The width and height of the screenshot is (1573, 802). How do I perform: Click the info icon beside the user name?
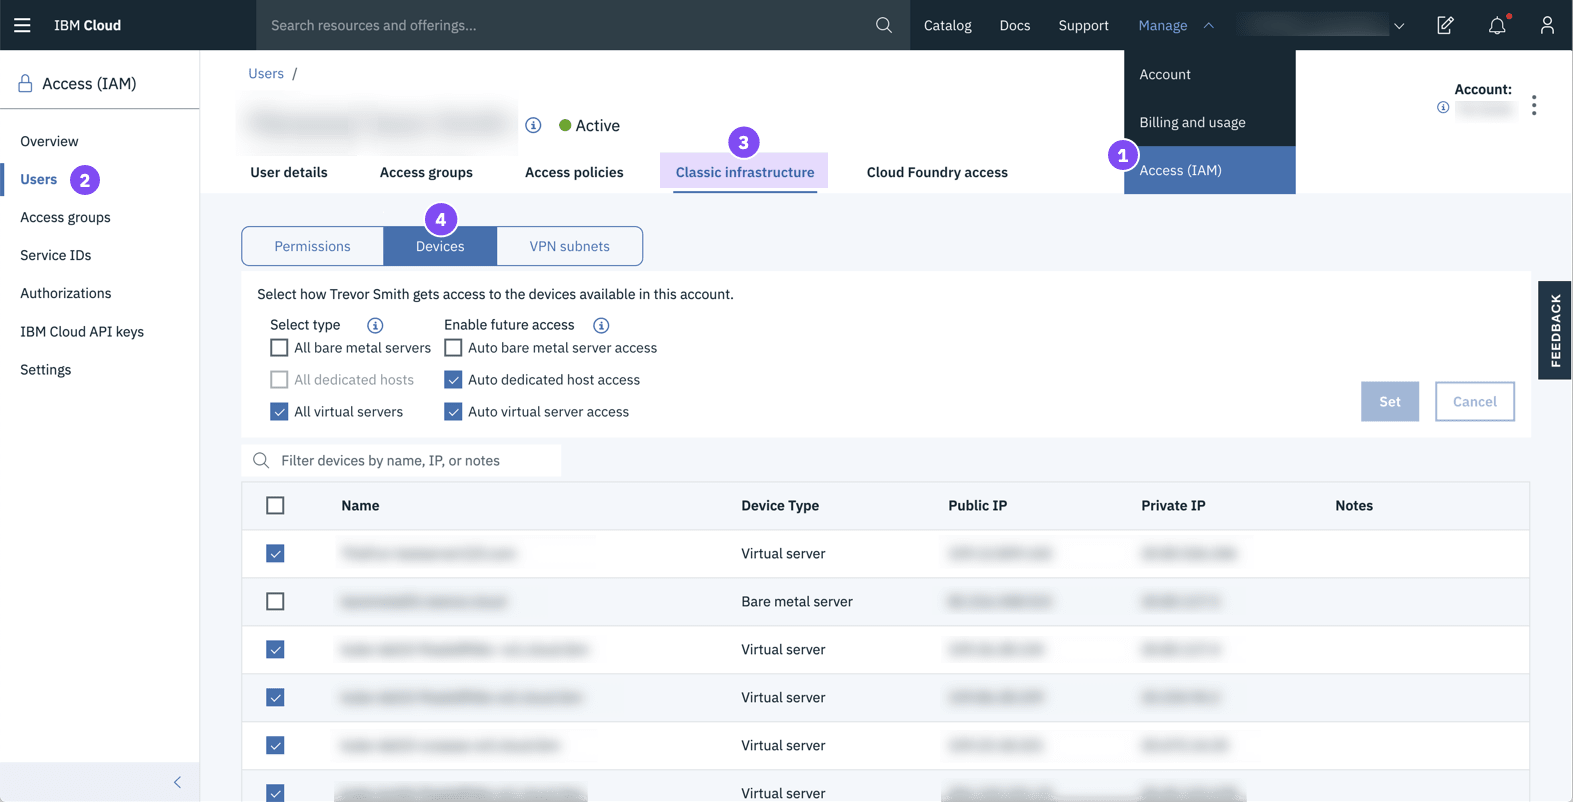coord(533,125)
